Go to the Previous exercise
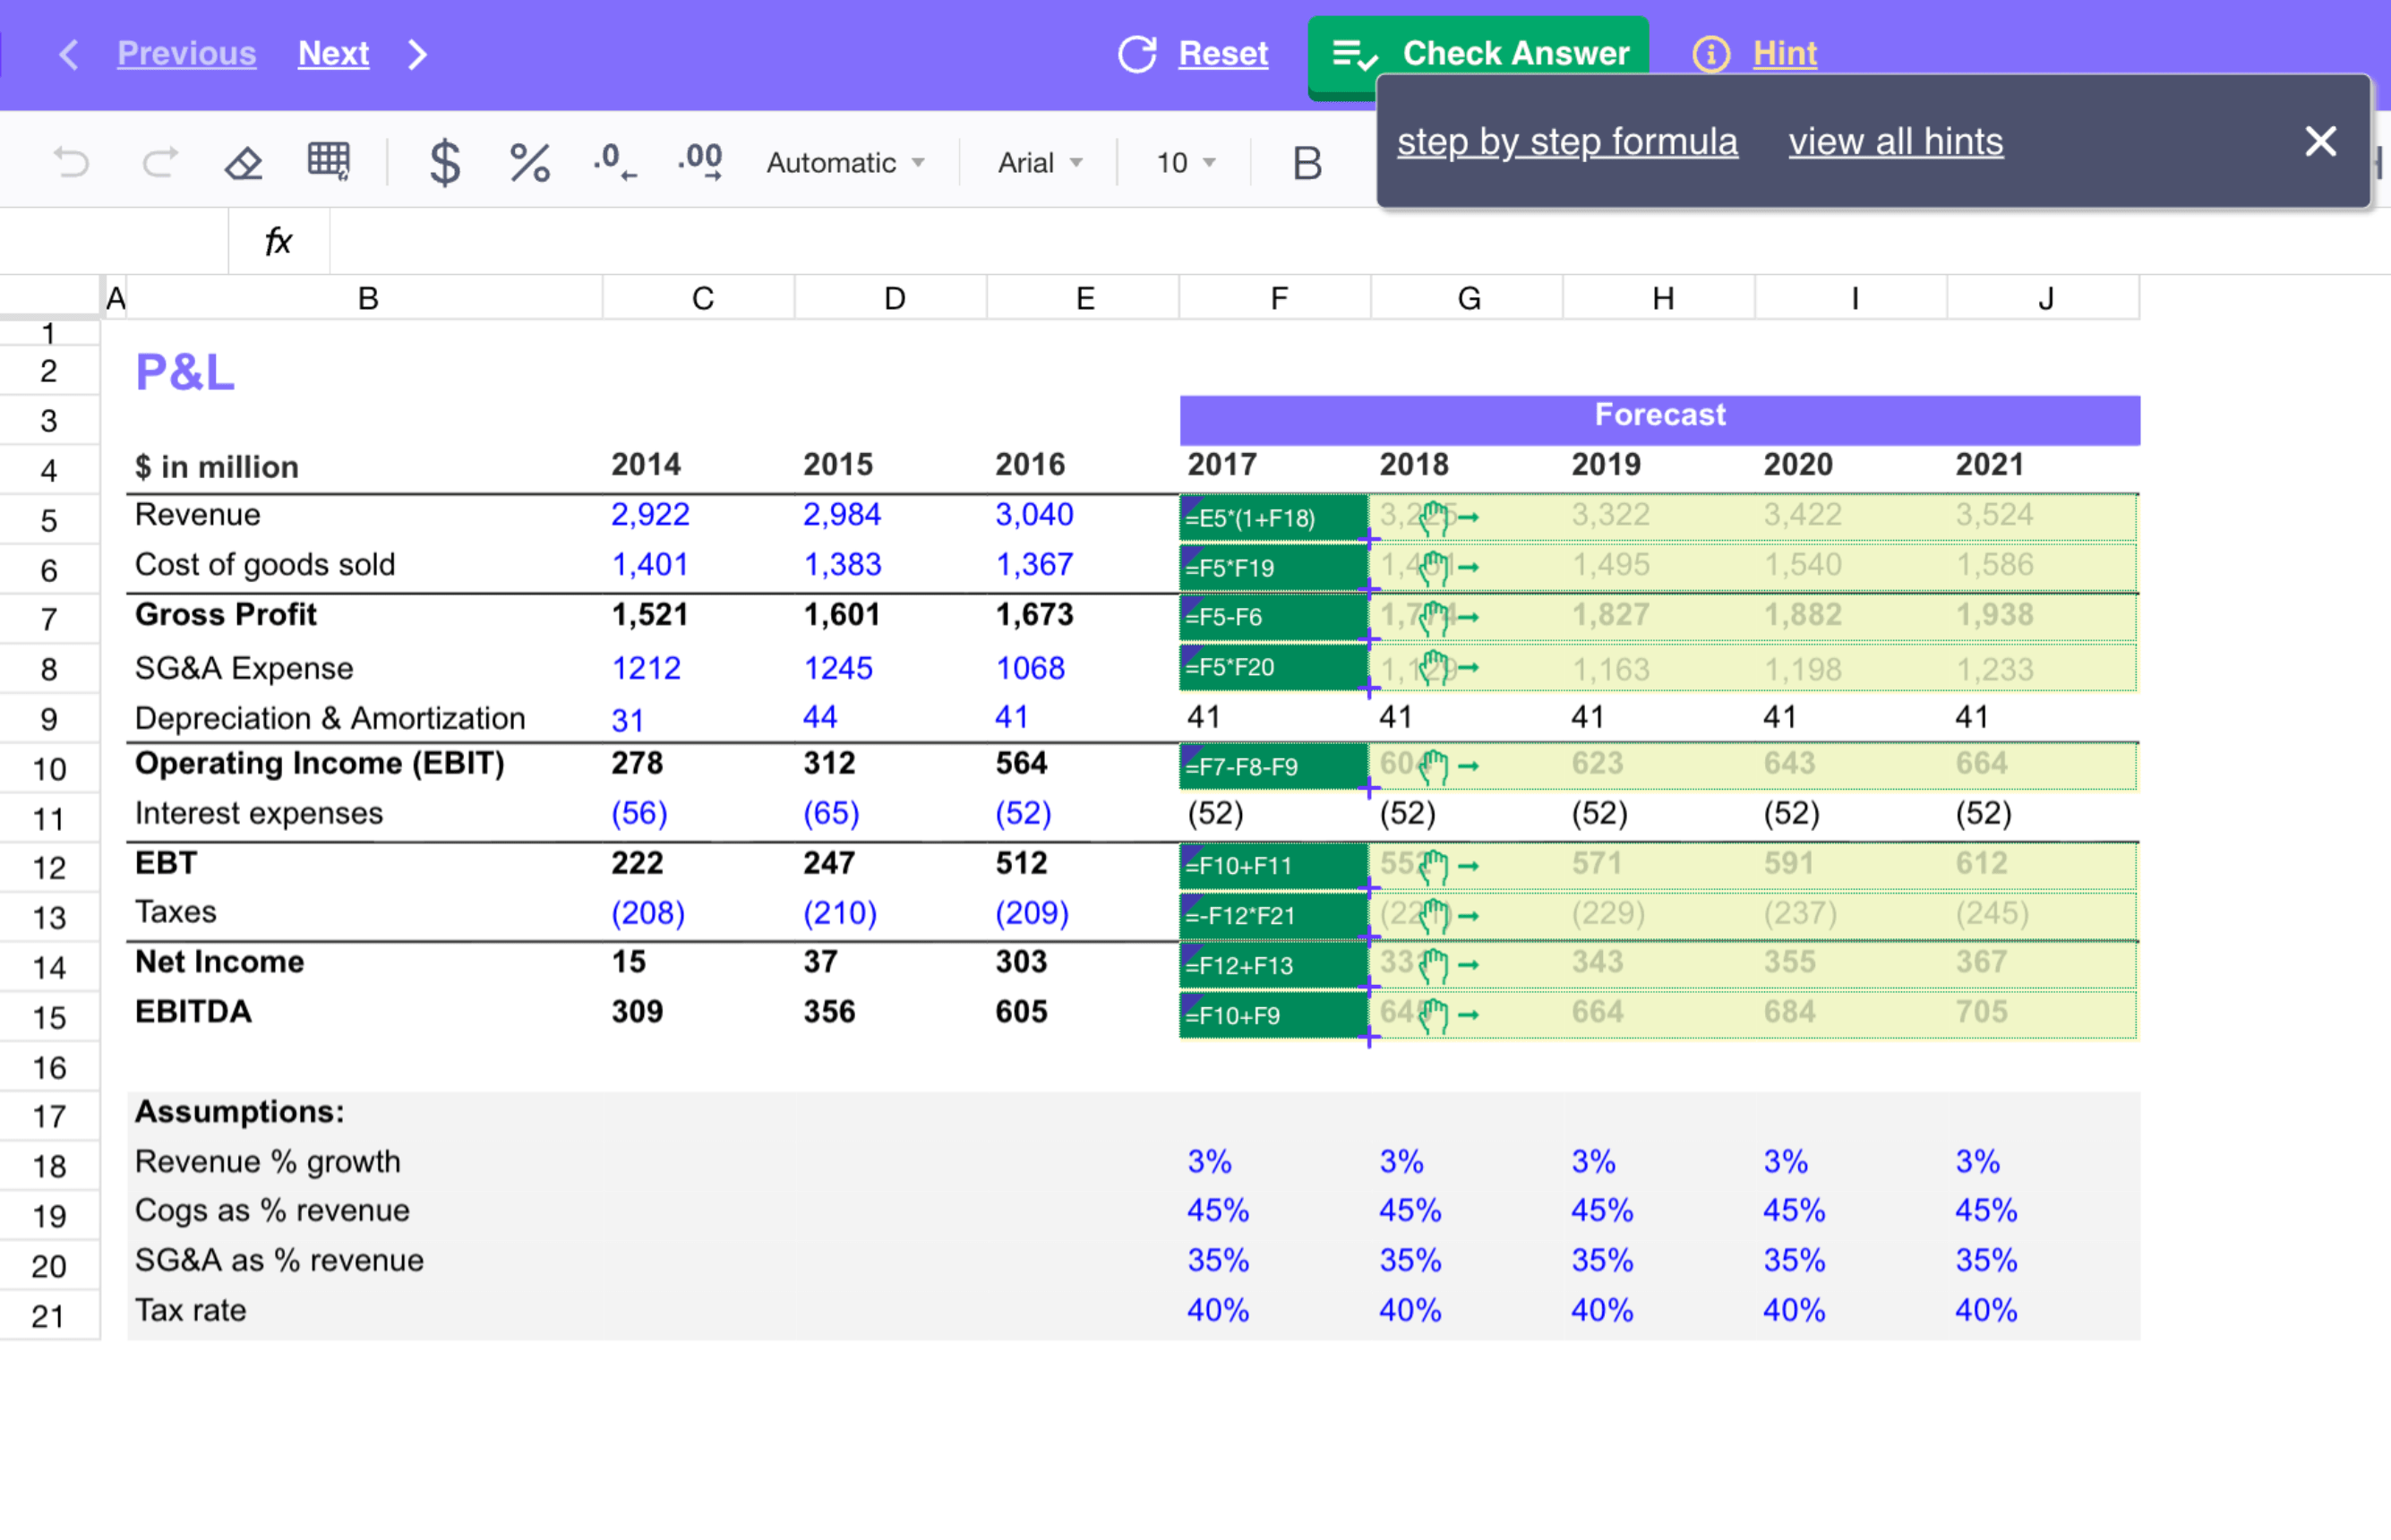This screenshot has width=2391, height=1540. 186,53
